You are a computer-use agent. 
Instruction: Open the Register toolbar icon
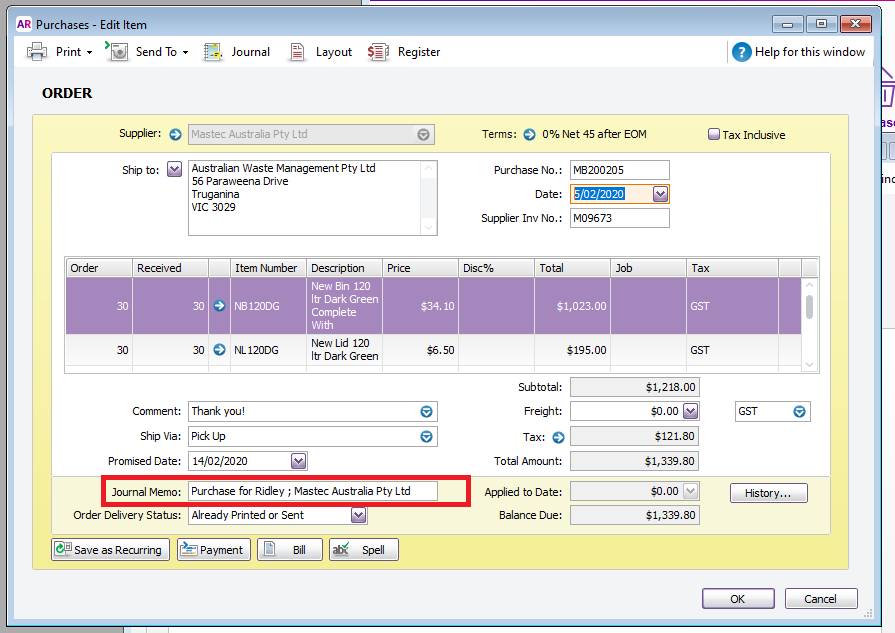click(x=378, y=52)
